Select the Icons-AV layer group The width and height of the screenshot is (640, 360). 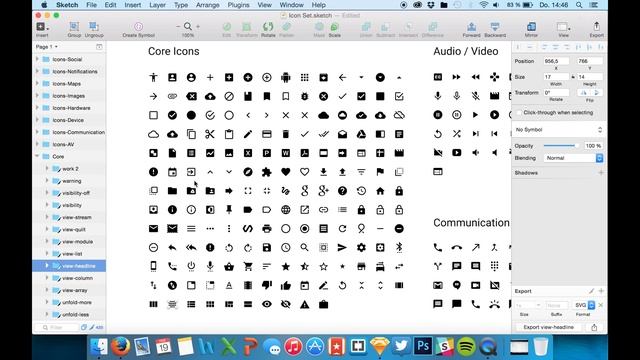pyautogui.click(x=63, y=144)
